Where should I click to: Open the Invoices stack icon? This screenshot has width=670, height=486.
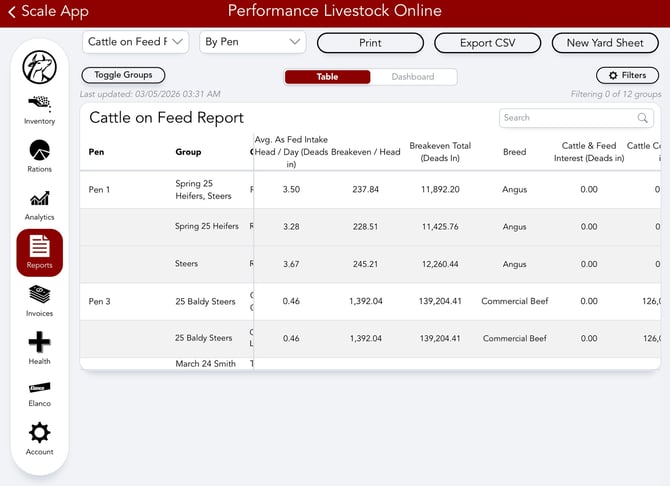click(39, 296)
